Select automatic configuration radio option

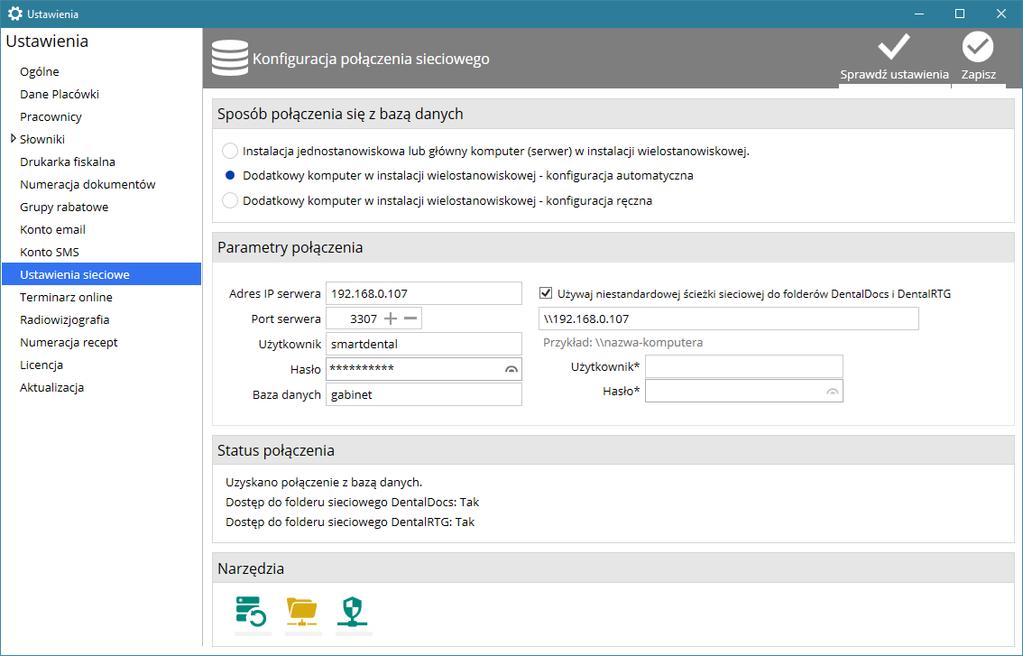(230, 176)
